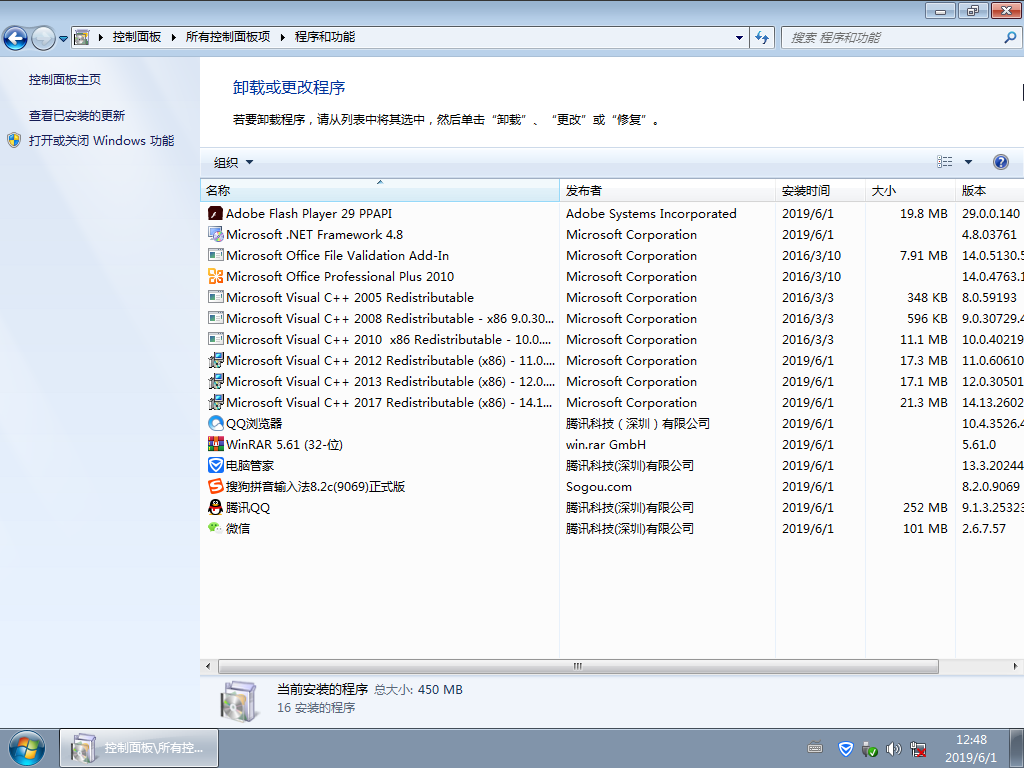Click the change view icon
The height and width of the screenshot is (768, 1024).
[944, 162]
